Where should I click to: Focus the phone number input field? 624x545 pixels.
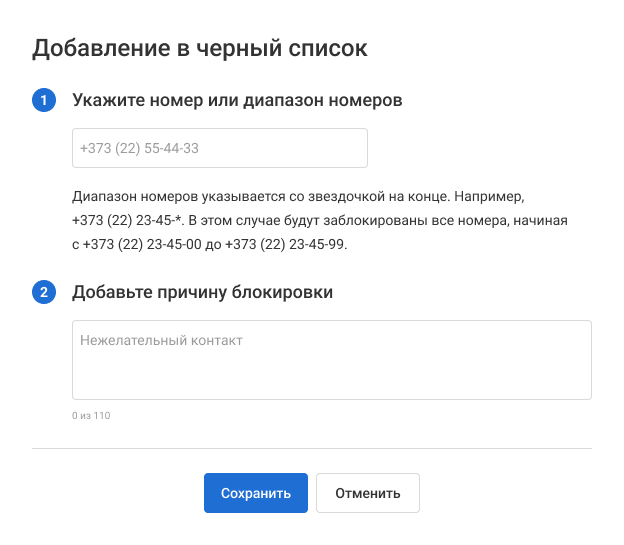pos(220,148)
